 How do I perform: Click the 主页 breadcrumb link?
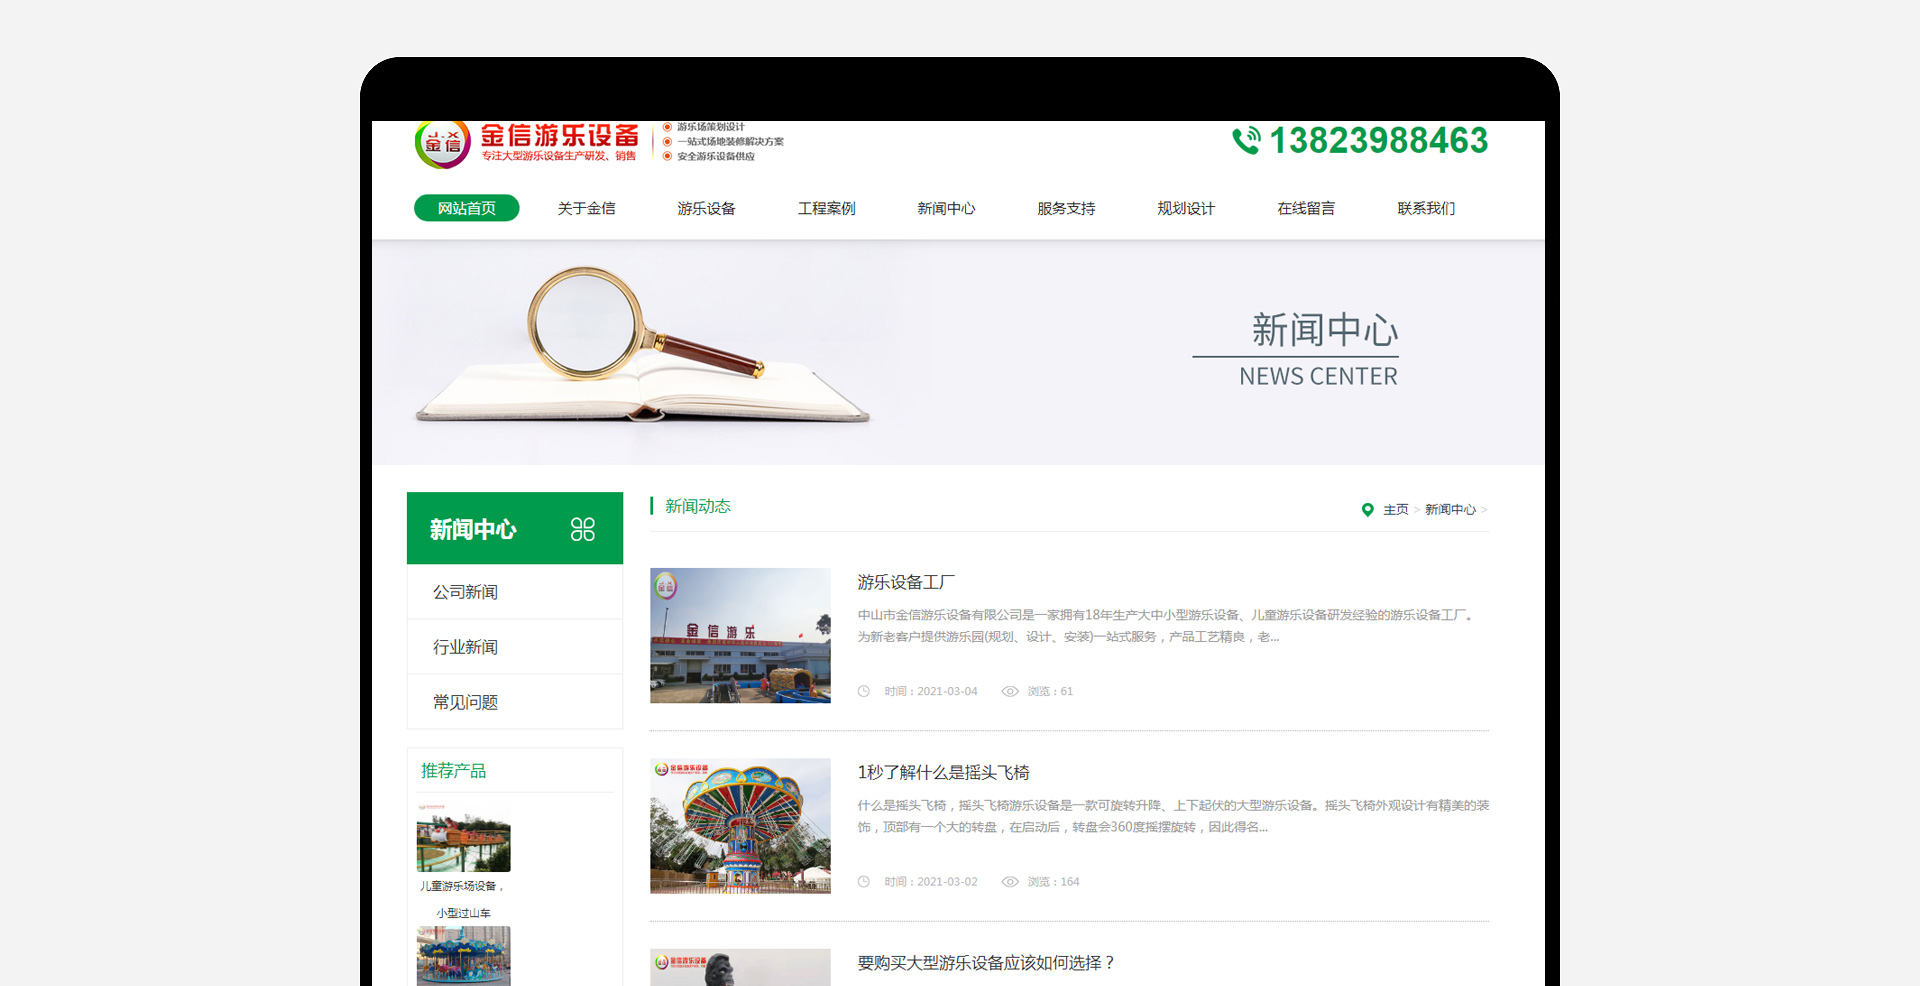(1395, 510)
